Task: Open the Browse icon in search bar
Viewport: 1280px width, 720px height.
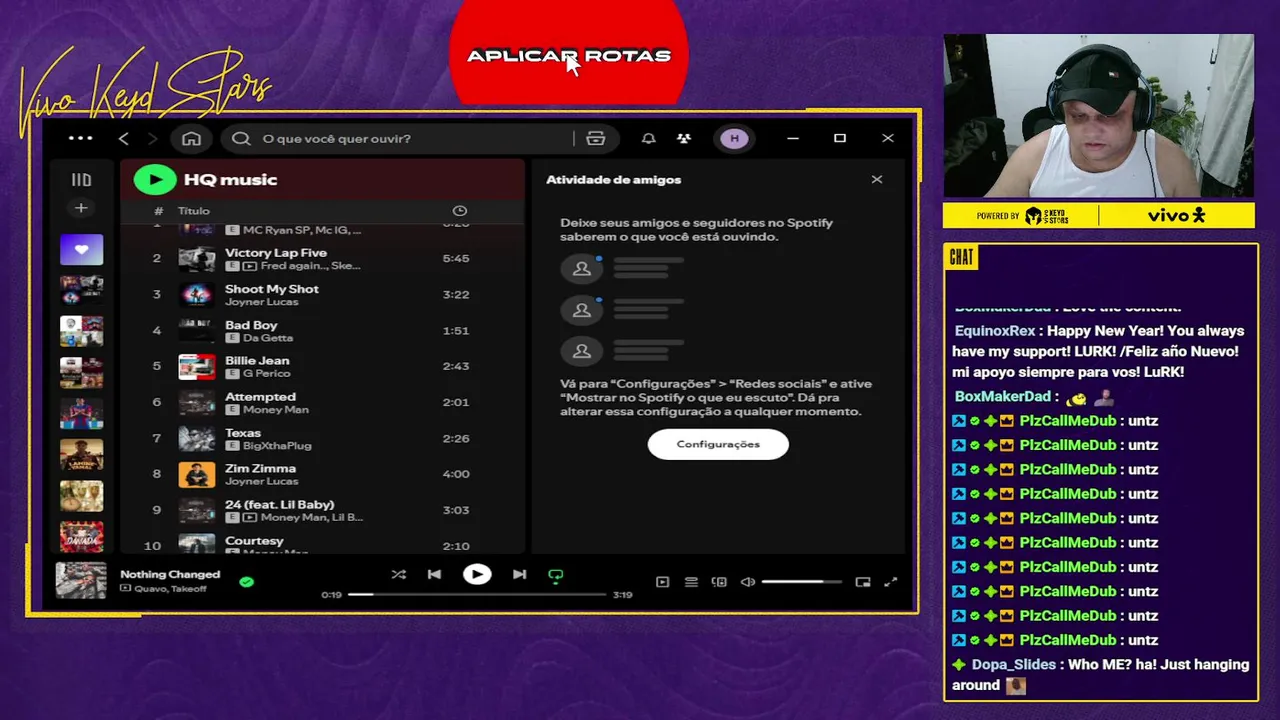Action: coord(596,138)
